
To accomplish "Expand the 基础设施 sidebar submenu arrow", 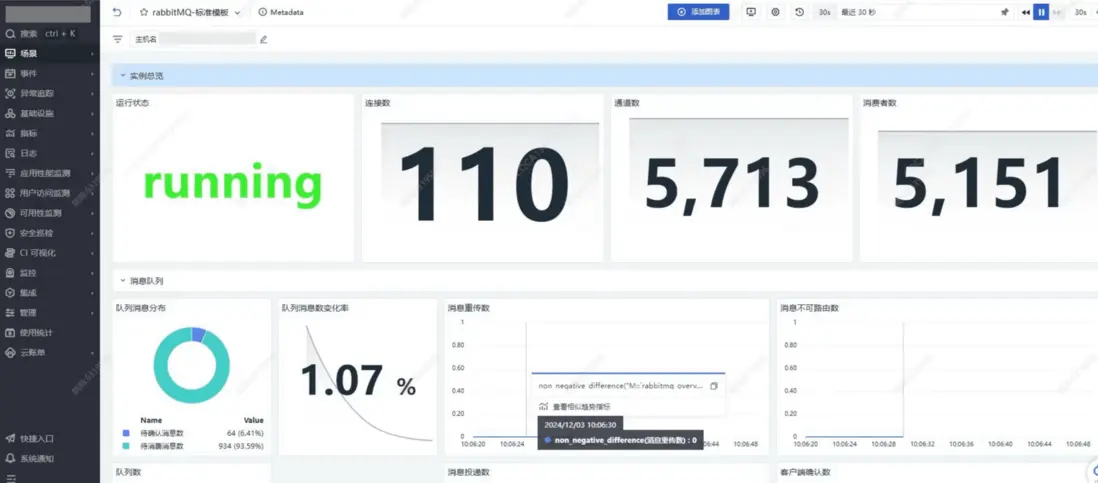I will pos(92,113).
